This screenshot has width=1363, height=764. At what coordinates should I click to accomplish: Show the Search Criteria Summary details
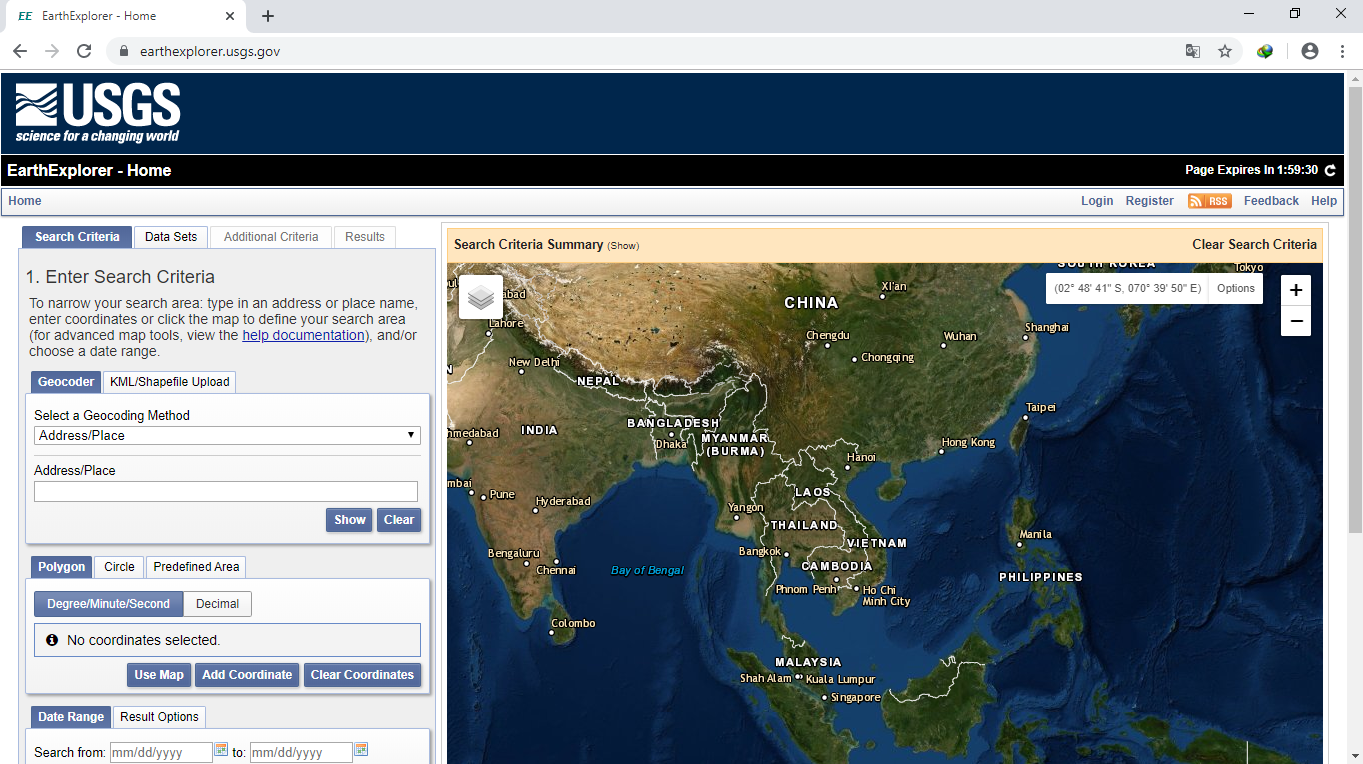pyautogui.click(x=623, y=246)
